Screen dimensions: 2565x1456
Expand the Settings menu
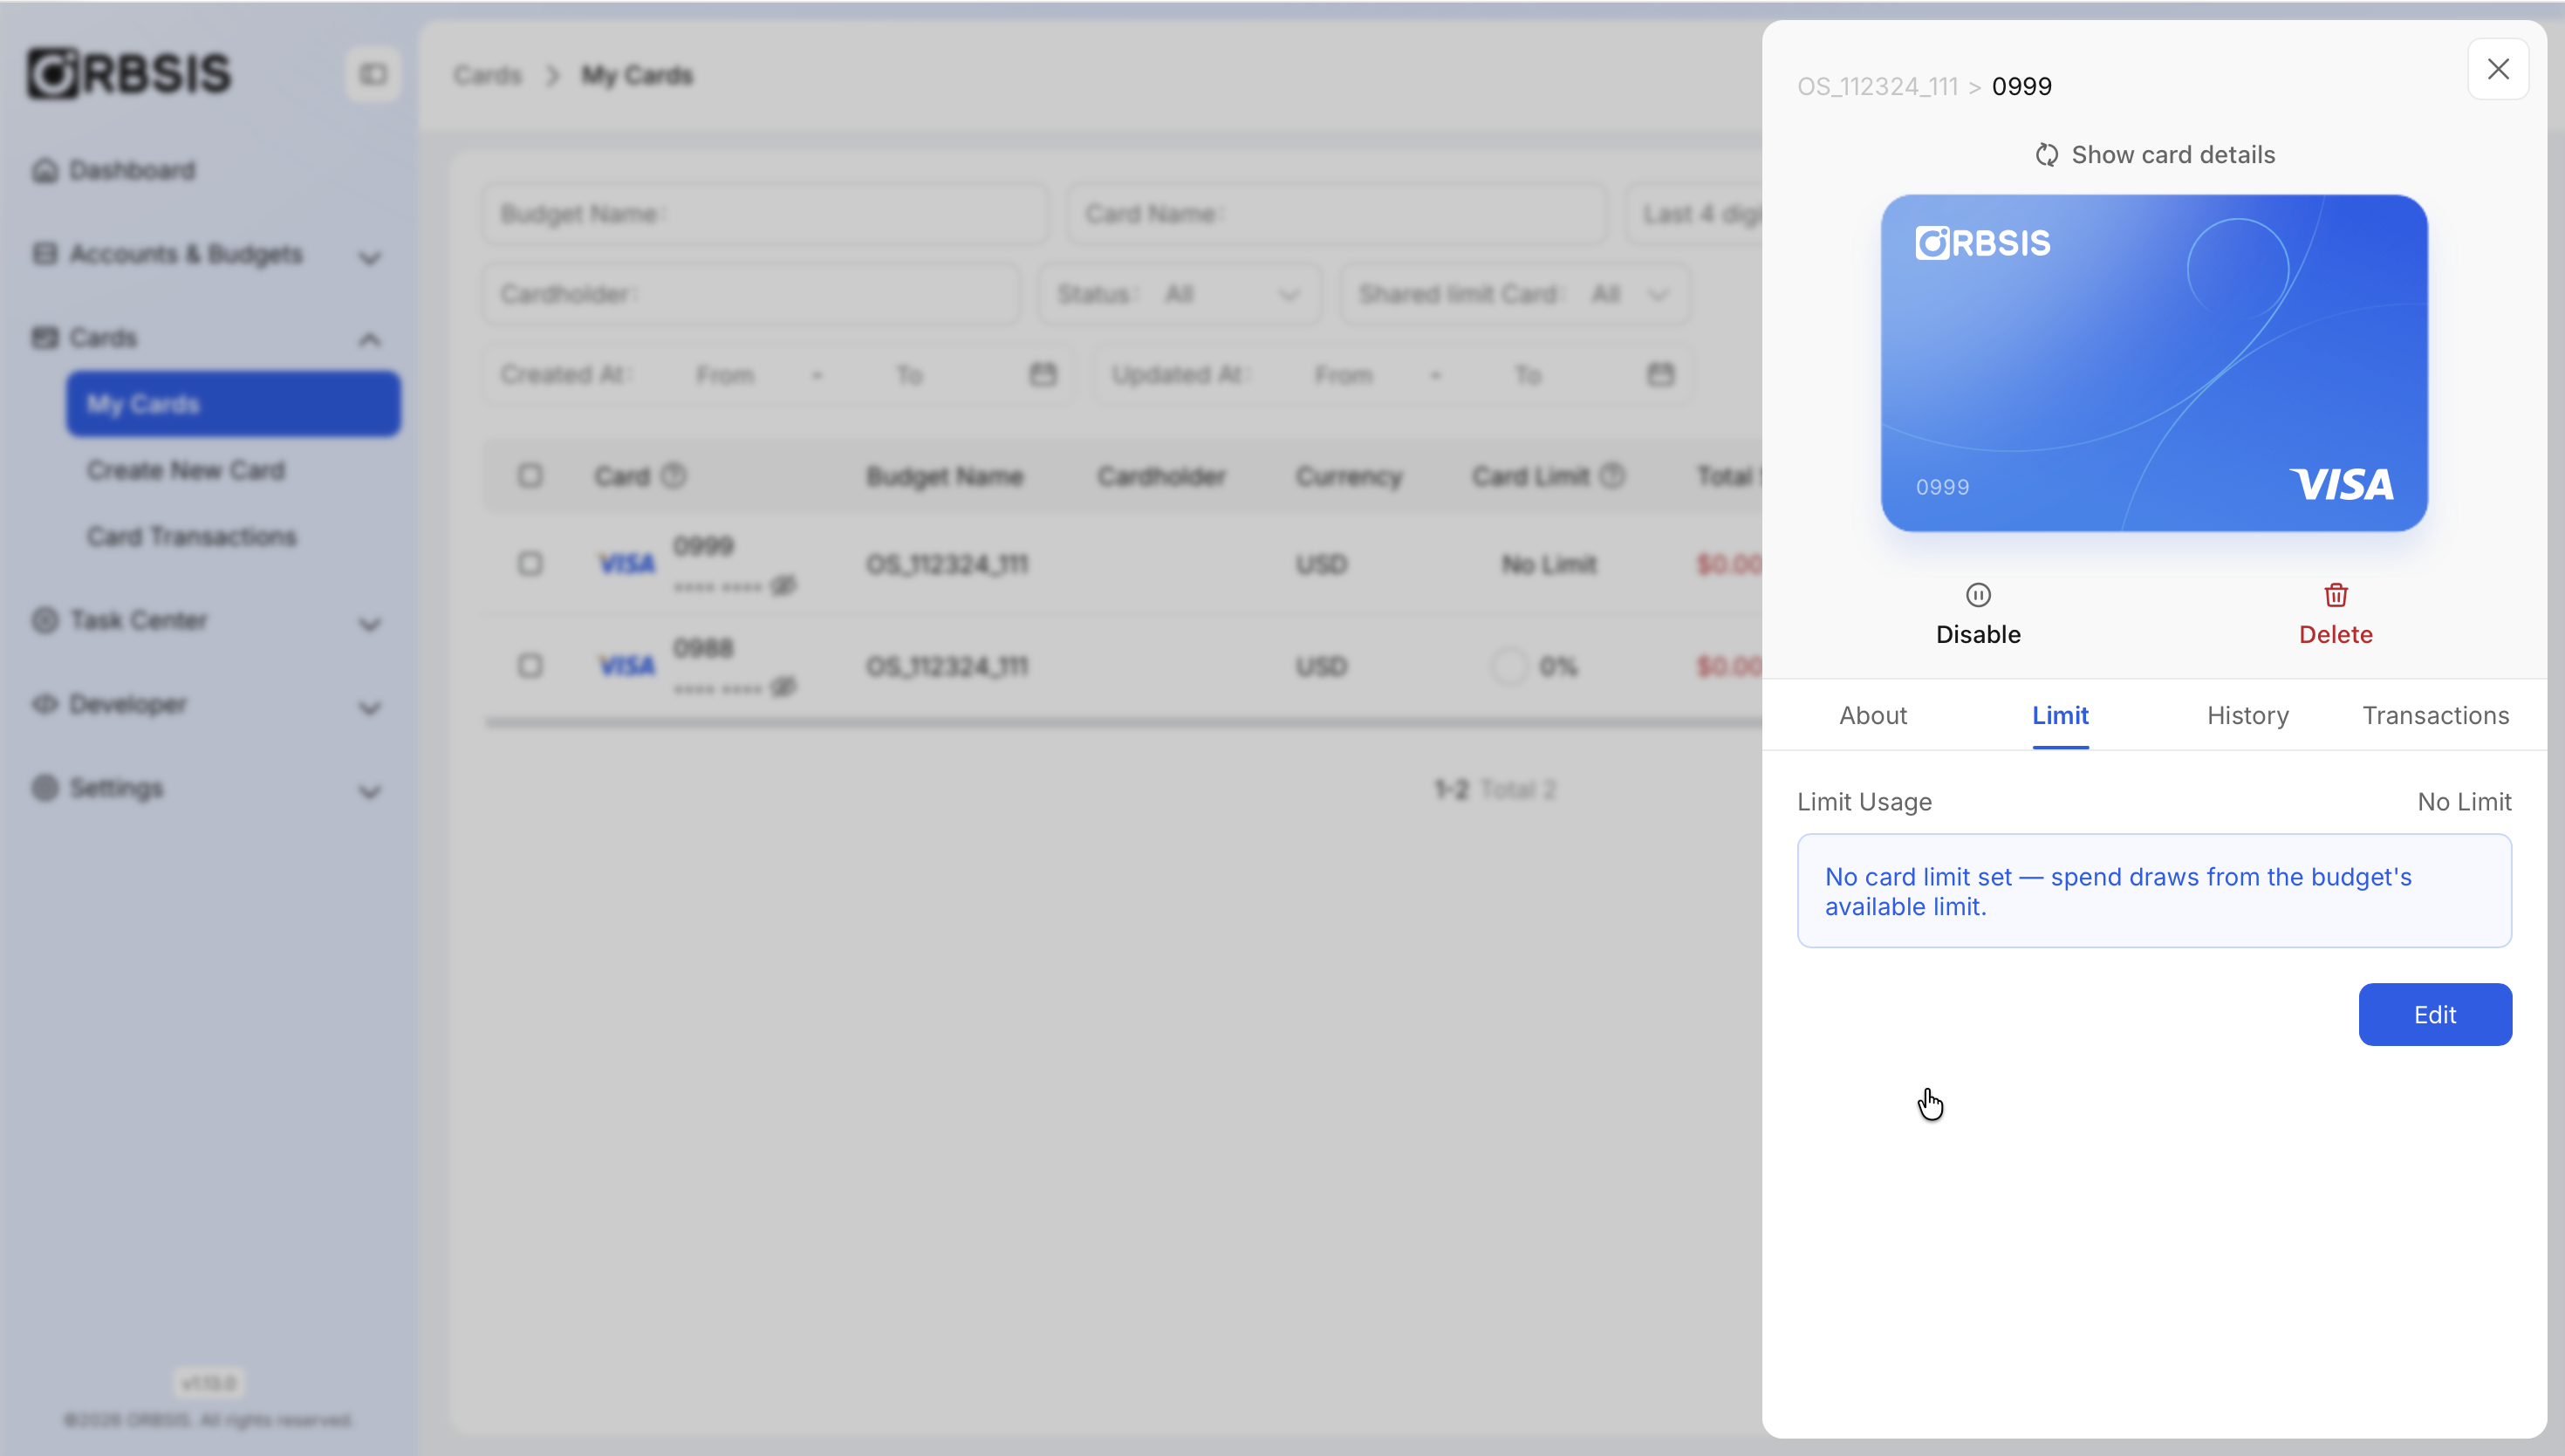[370, 792]
